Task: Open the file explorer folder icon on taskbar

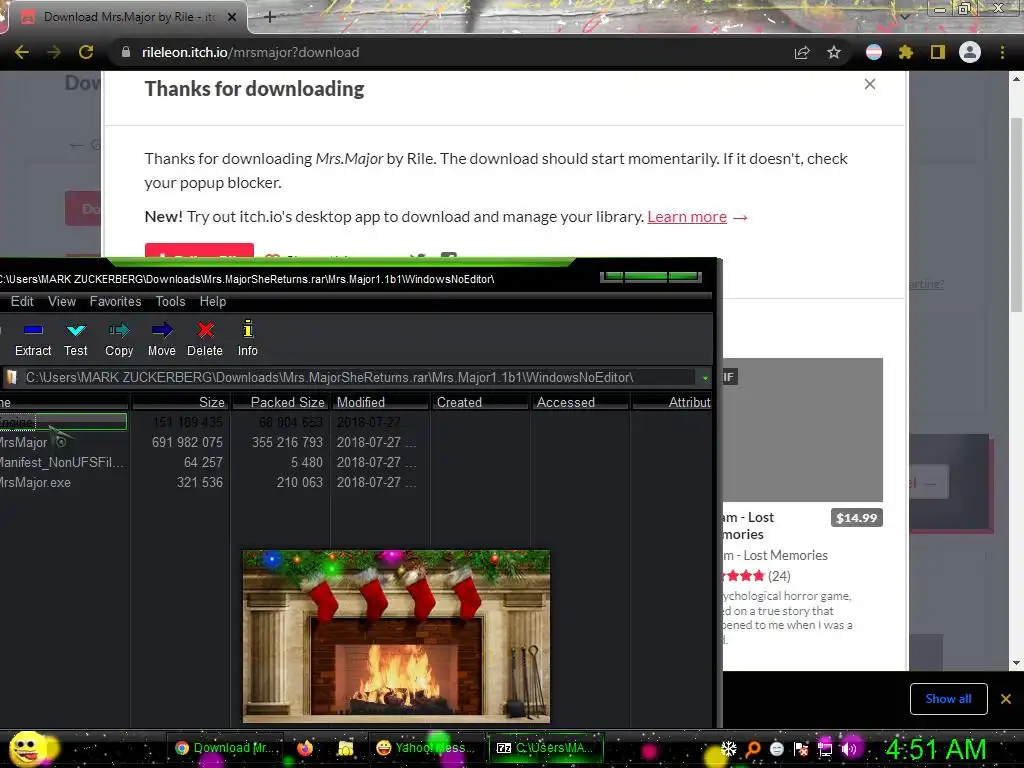Action: [x=345, y=748]
